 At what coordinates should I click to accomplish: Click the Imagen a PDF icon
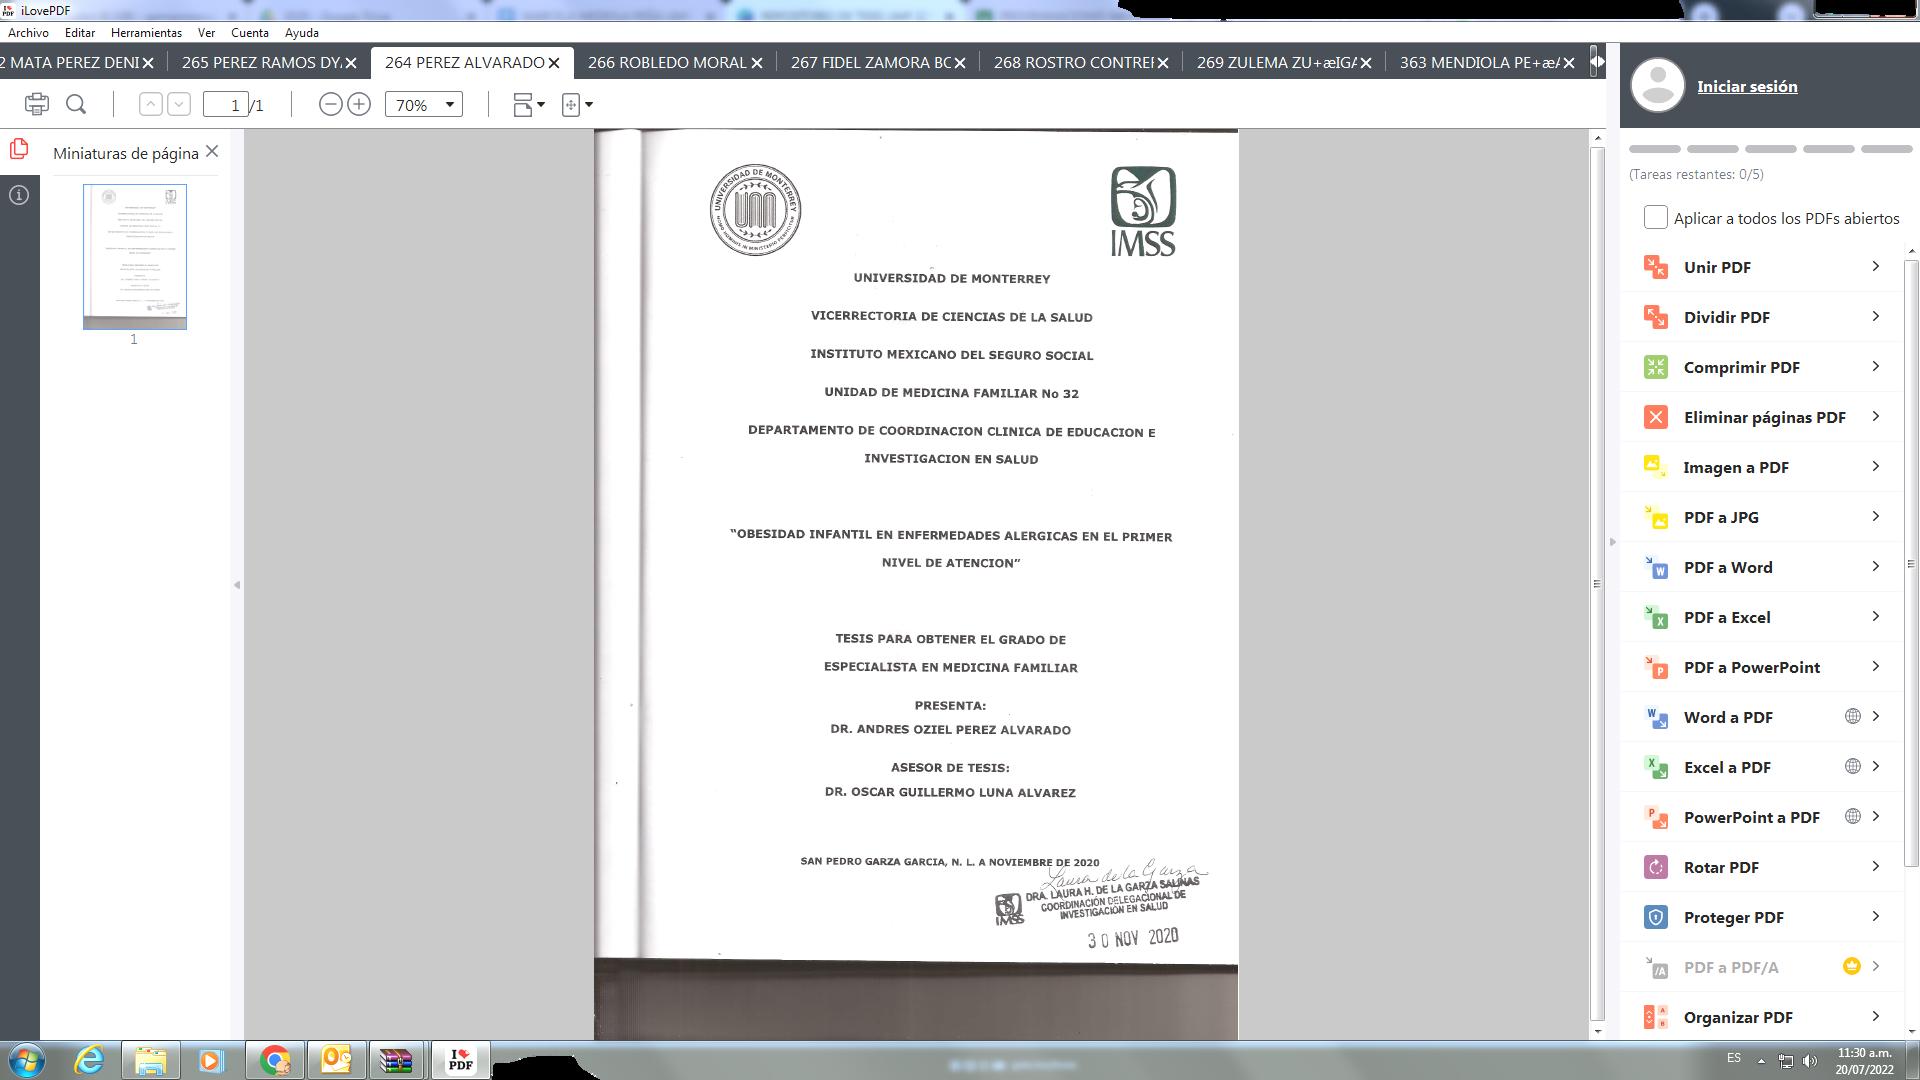[x=1656, y=467]
